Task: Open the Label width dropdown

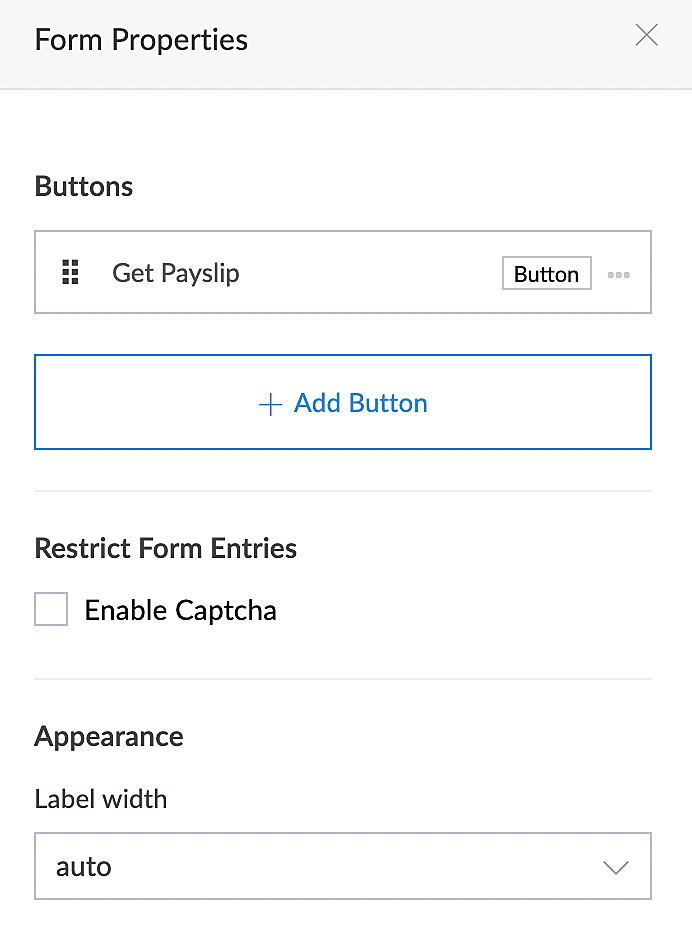Action: 343,866
